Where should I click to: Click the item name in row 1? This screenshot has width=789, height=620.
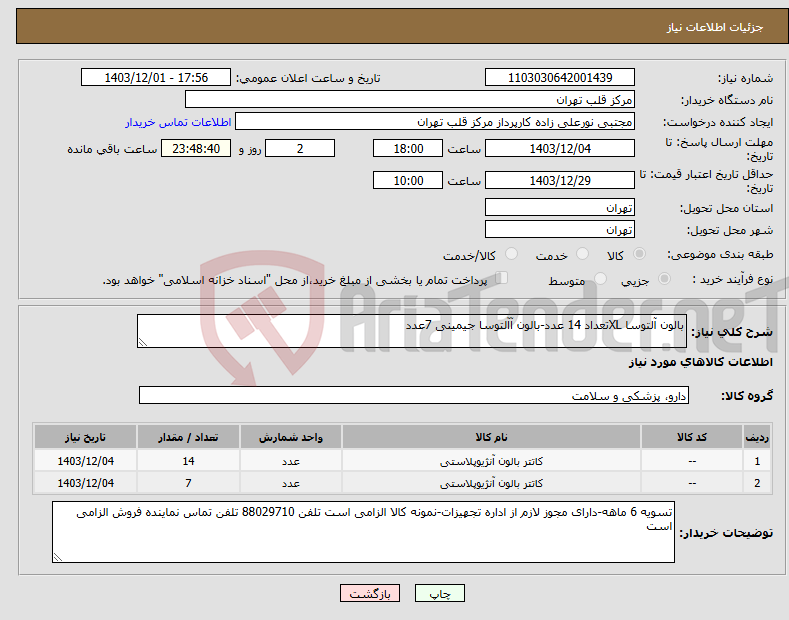pyautogui.click(x=491, y=461)
